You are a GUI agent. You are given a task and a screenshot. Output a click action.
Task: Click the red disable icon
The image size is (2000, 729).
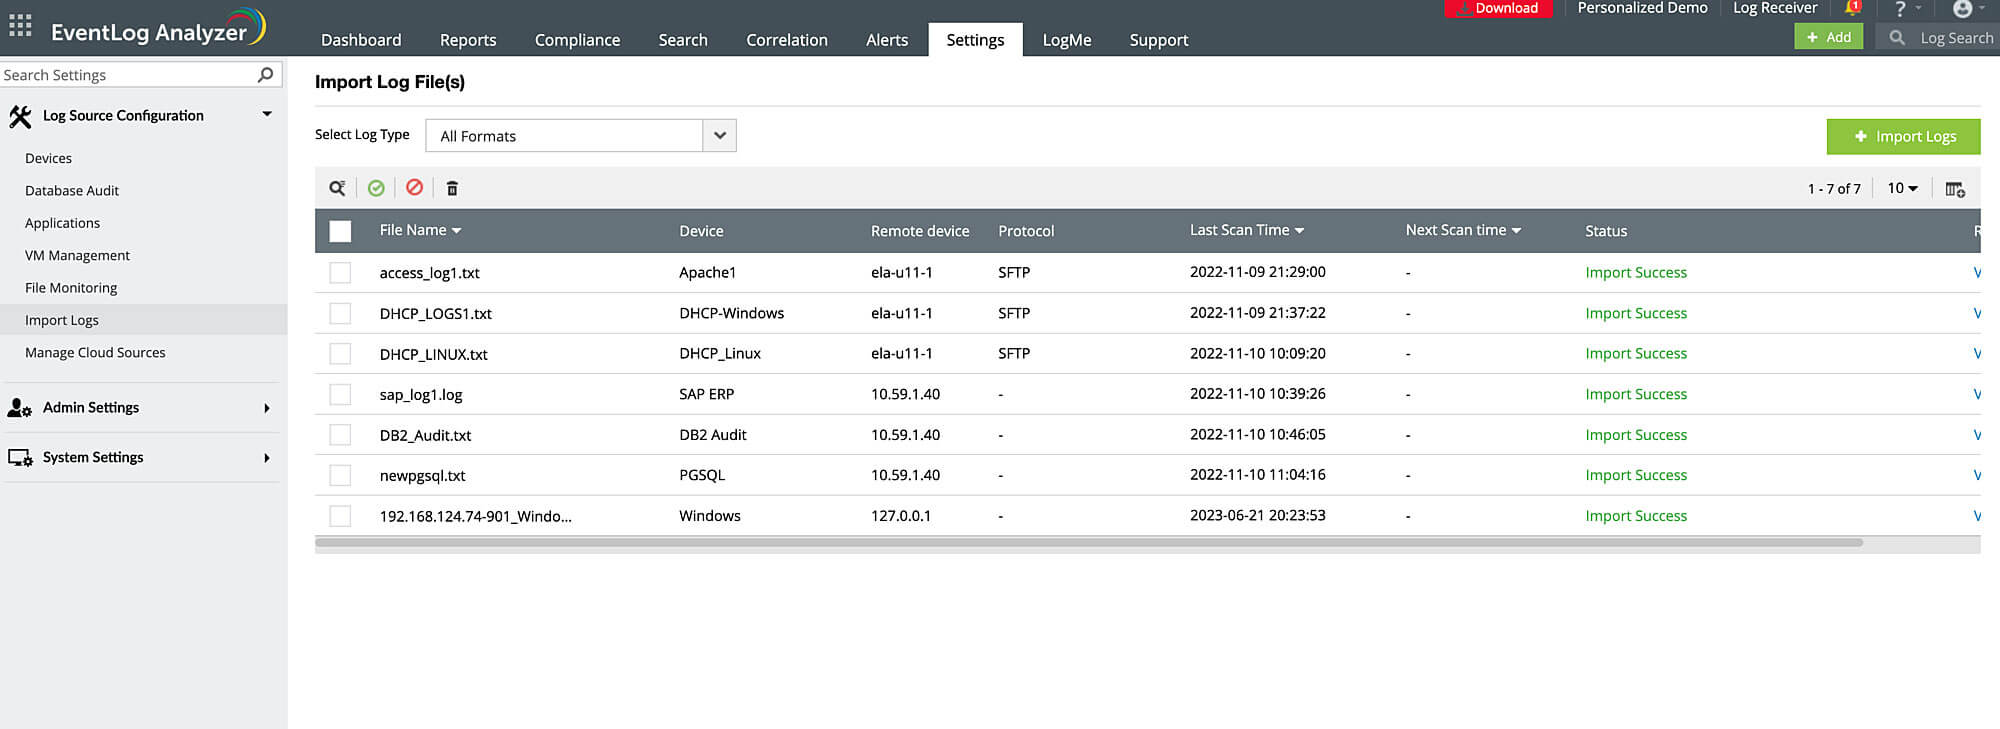pyautogui.click(x=414, y=187)
